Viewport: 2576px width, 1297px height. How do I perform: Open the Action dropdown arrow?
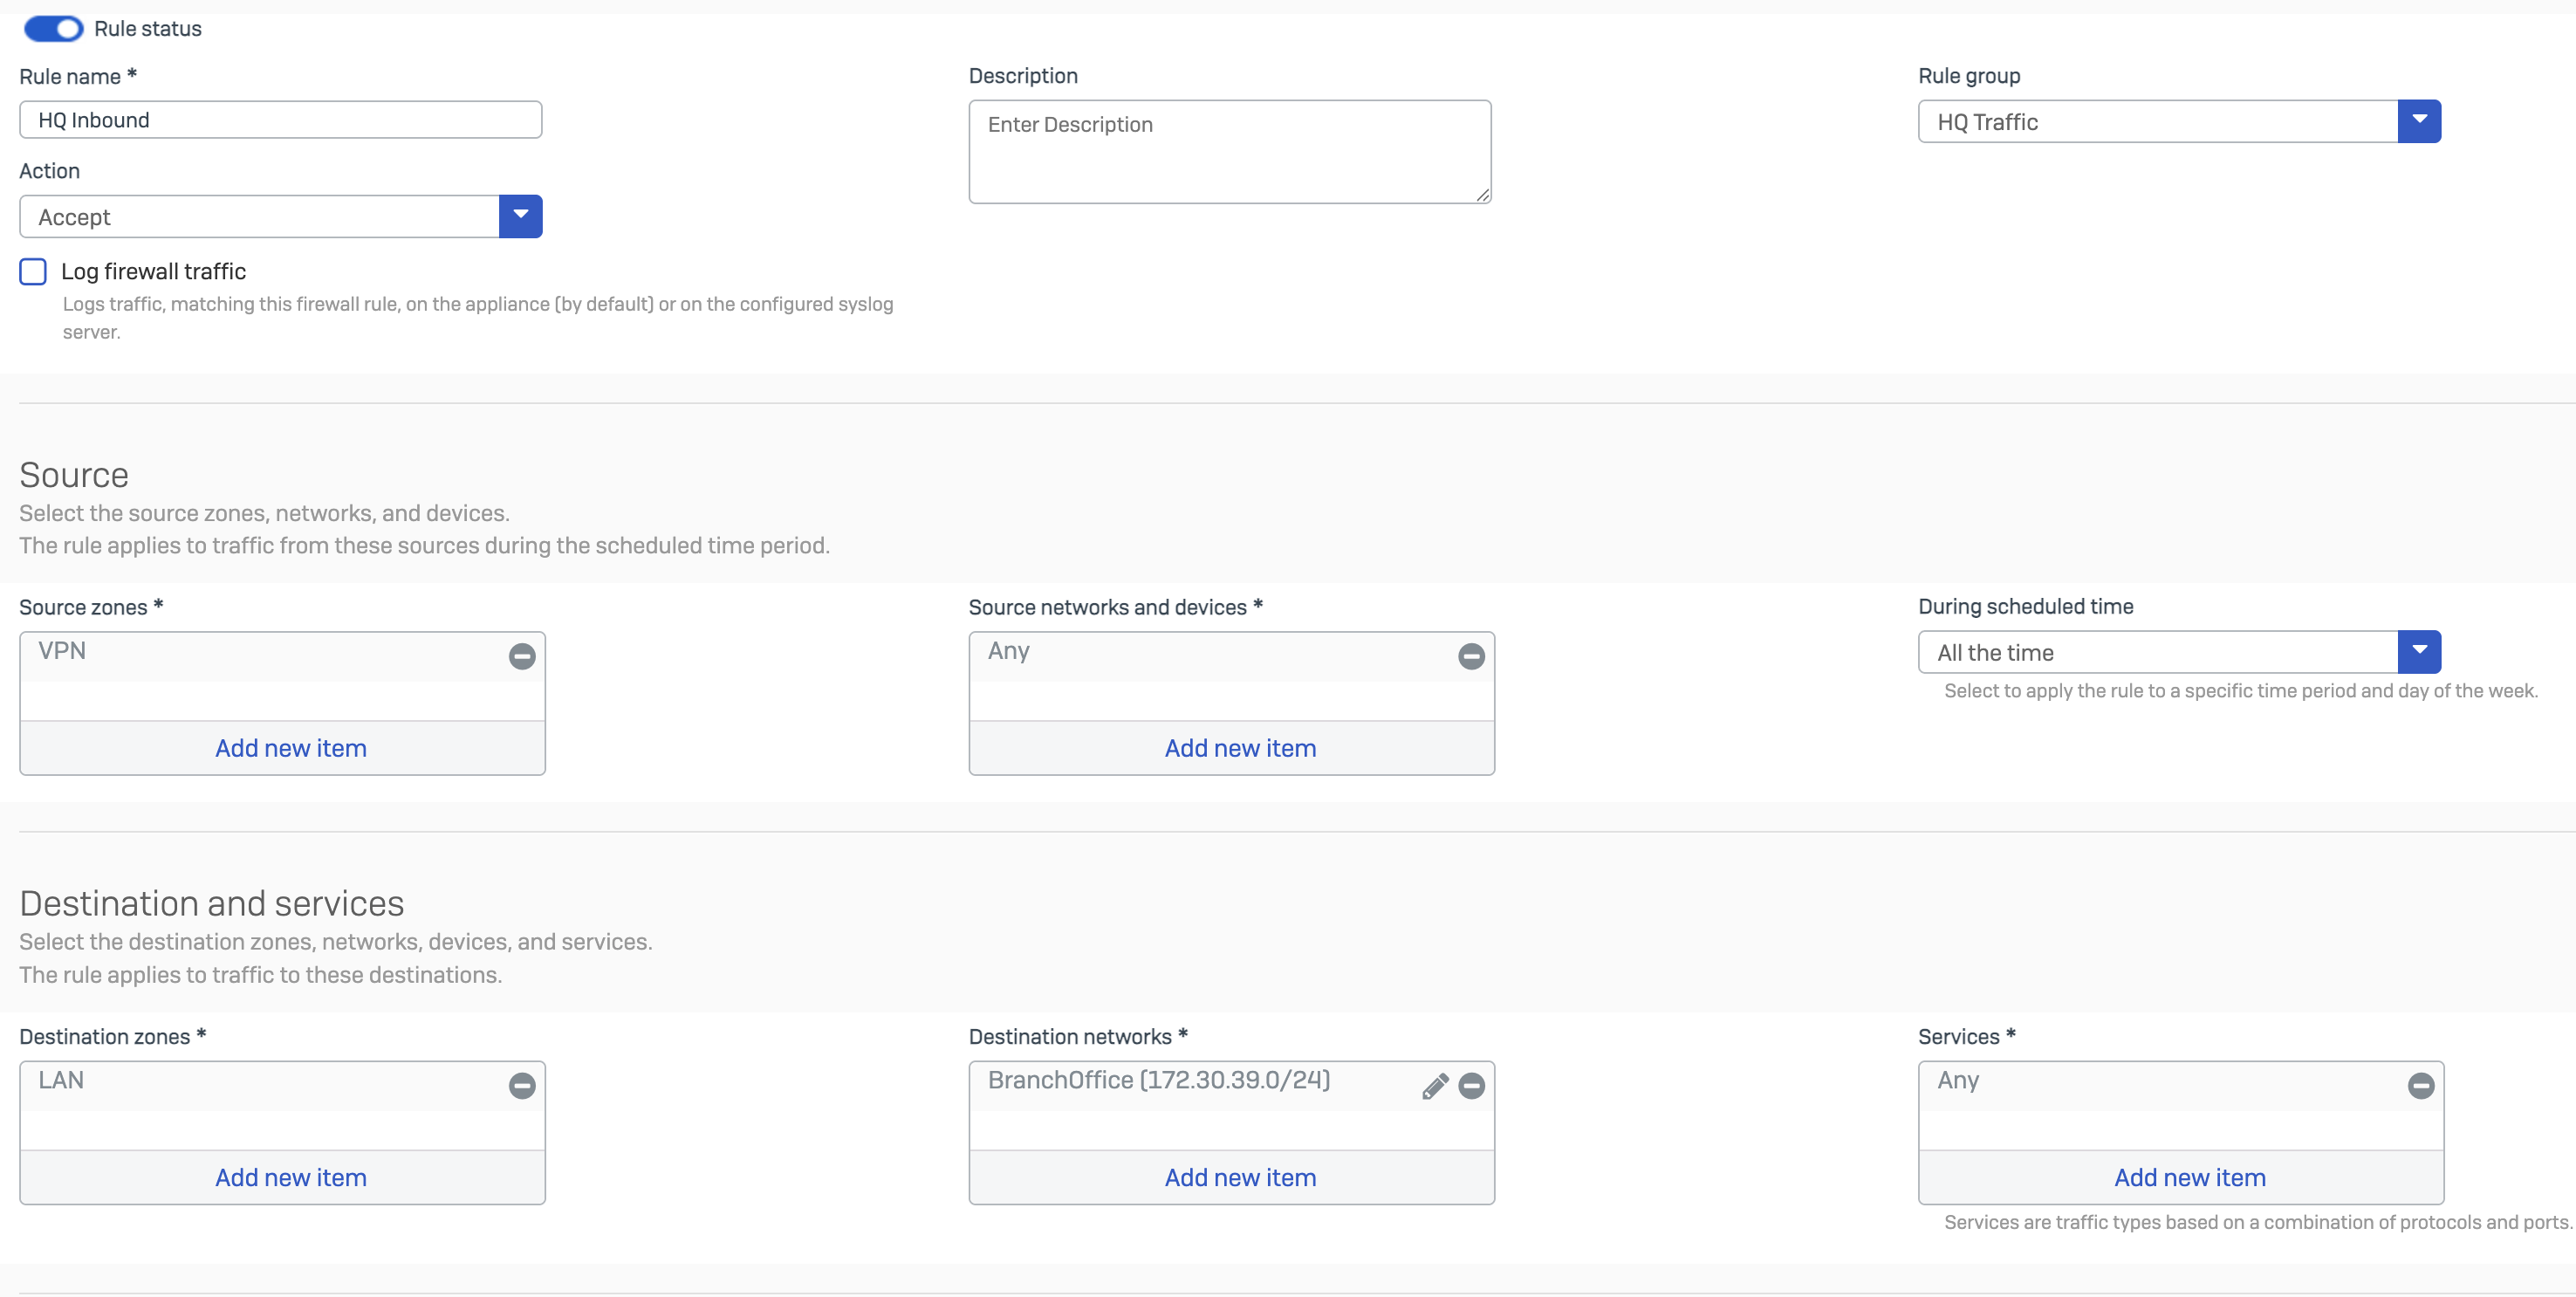tap(520, 216)
